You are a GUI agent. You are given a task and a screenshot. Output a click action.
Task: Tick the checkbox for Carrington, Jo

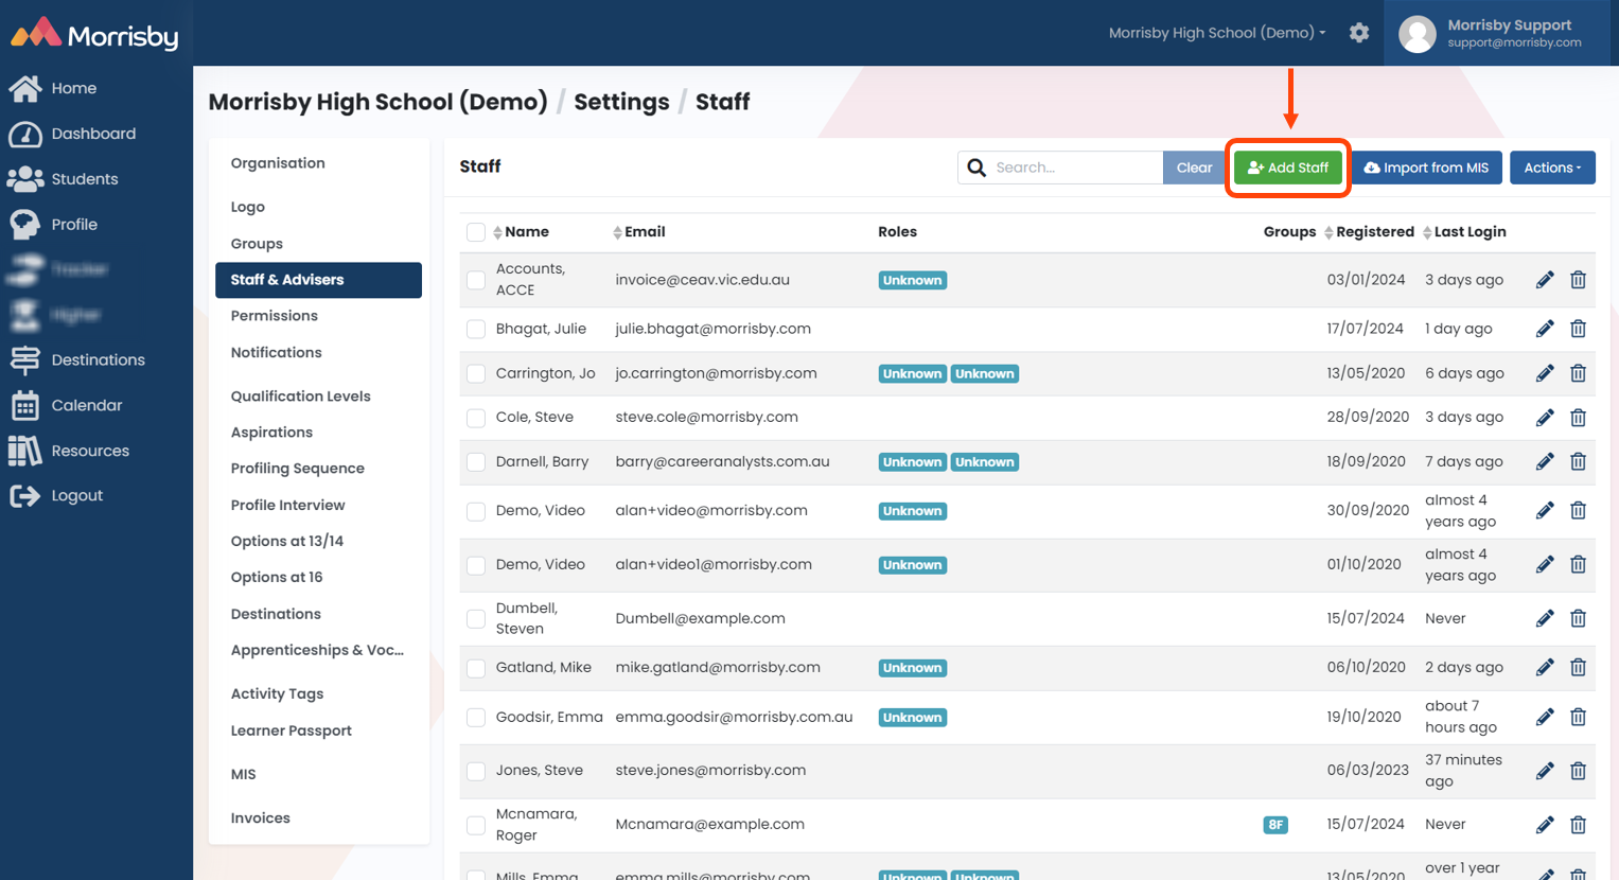click(476, 374)
